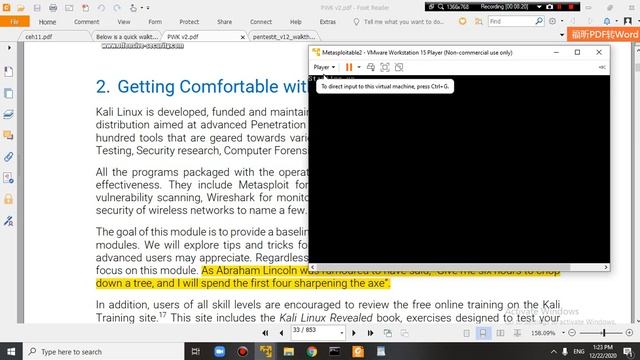Screen dimensions: 640x360
Task: Go to the first page
Action: (x=265, y=333)
